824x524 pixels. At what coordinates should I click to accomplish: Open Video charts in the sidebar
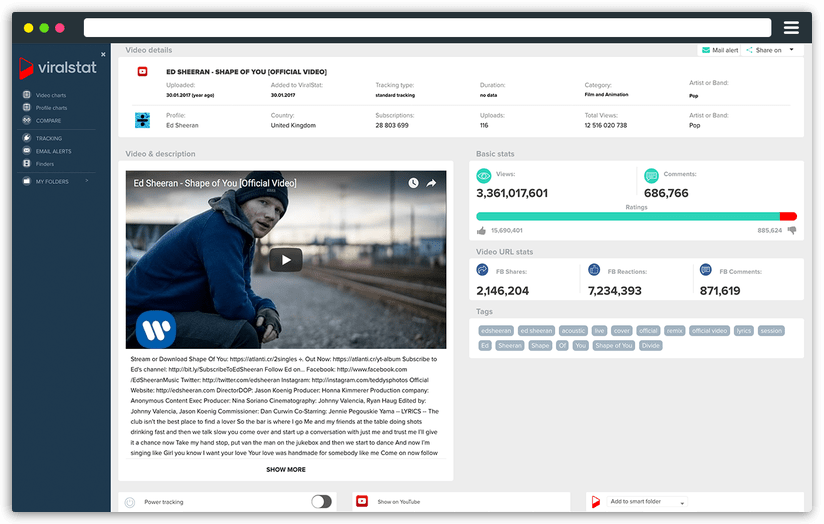51,95
